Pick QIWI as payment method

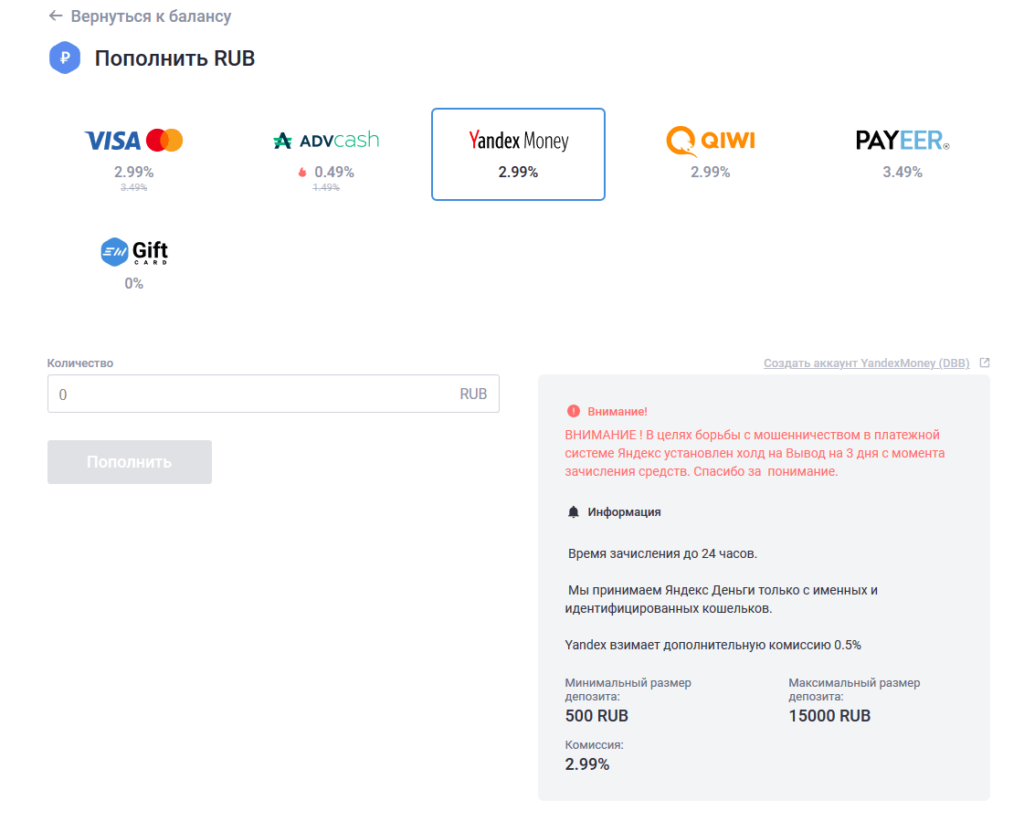coord(710,154)
